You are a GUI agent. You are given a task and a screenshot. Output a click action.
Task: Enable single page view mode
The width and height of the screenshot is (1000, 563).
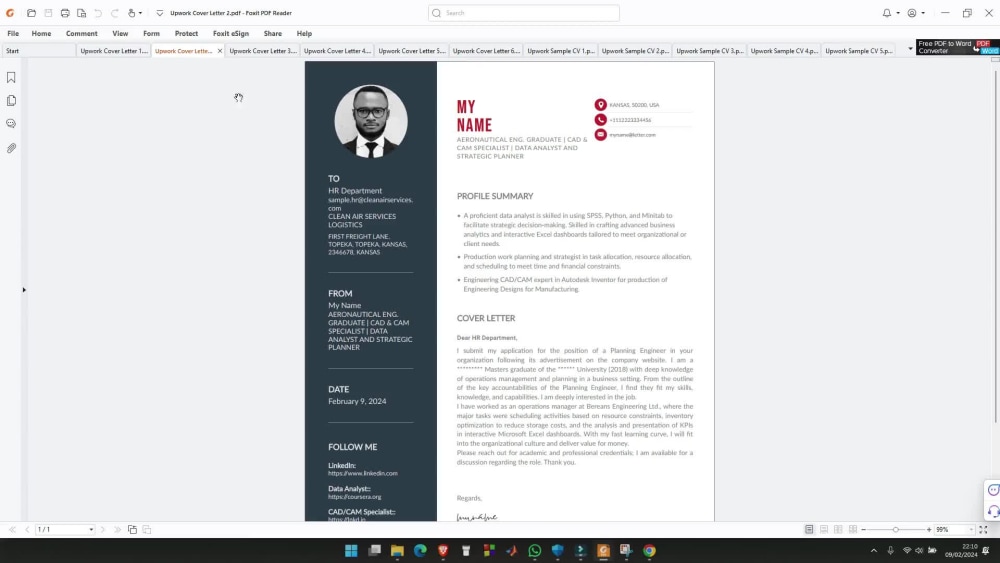tap(809, 530)
